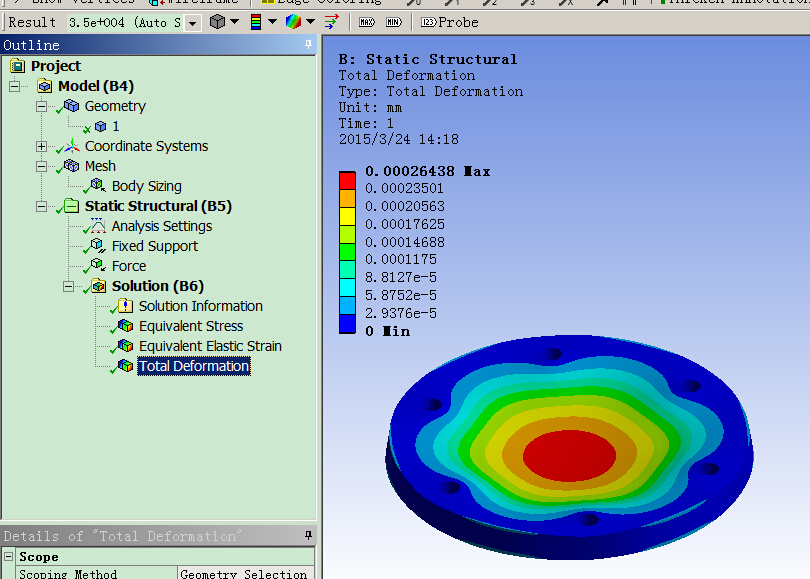810x579 pixels.
Task: Collapse the Scope section in Details
Action: (x=9, y=557)
